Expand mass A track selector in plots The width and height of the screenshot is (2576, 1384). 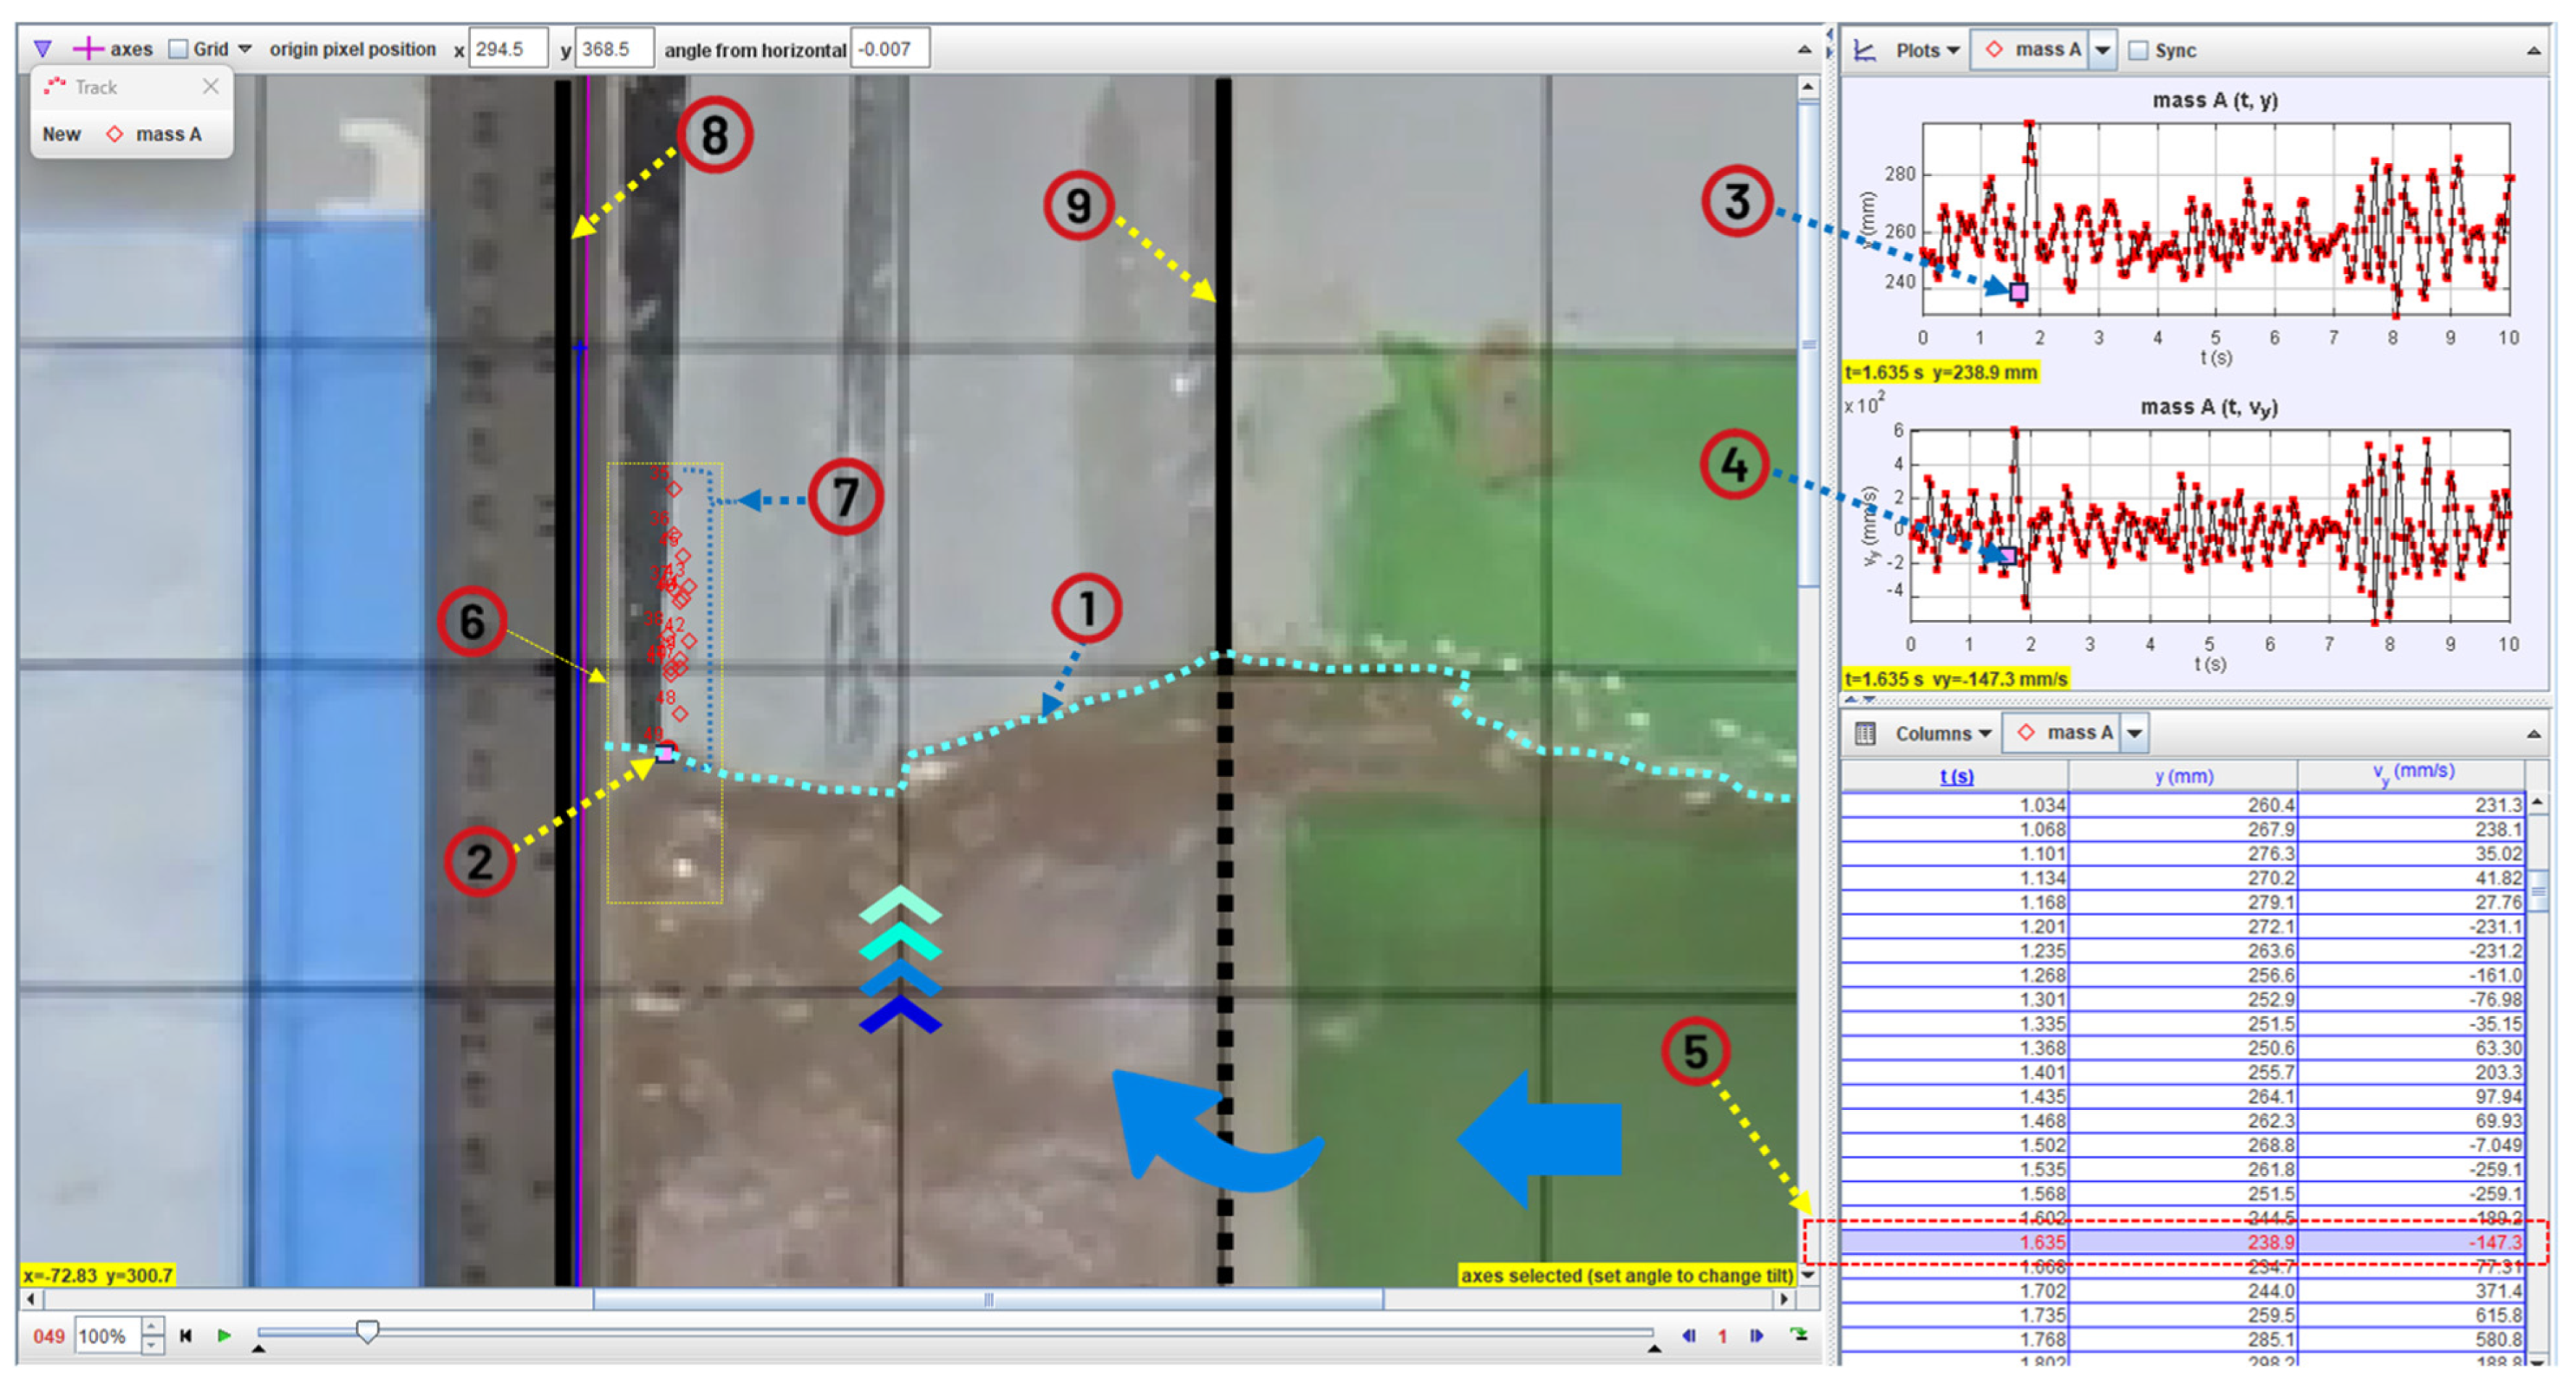point(2102,50)
